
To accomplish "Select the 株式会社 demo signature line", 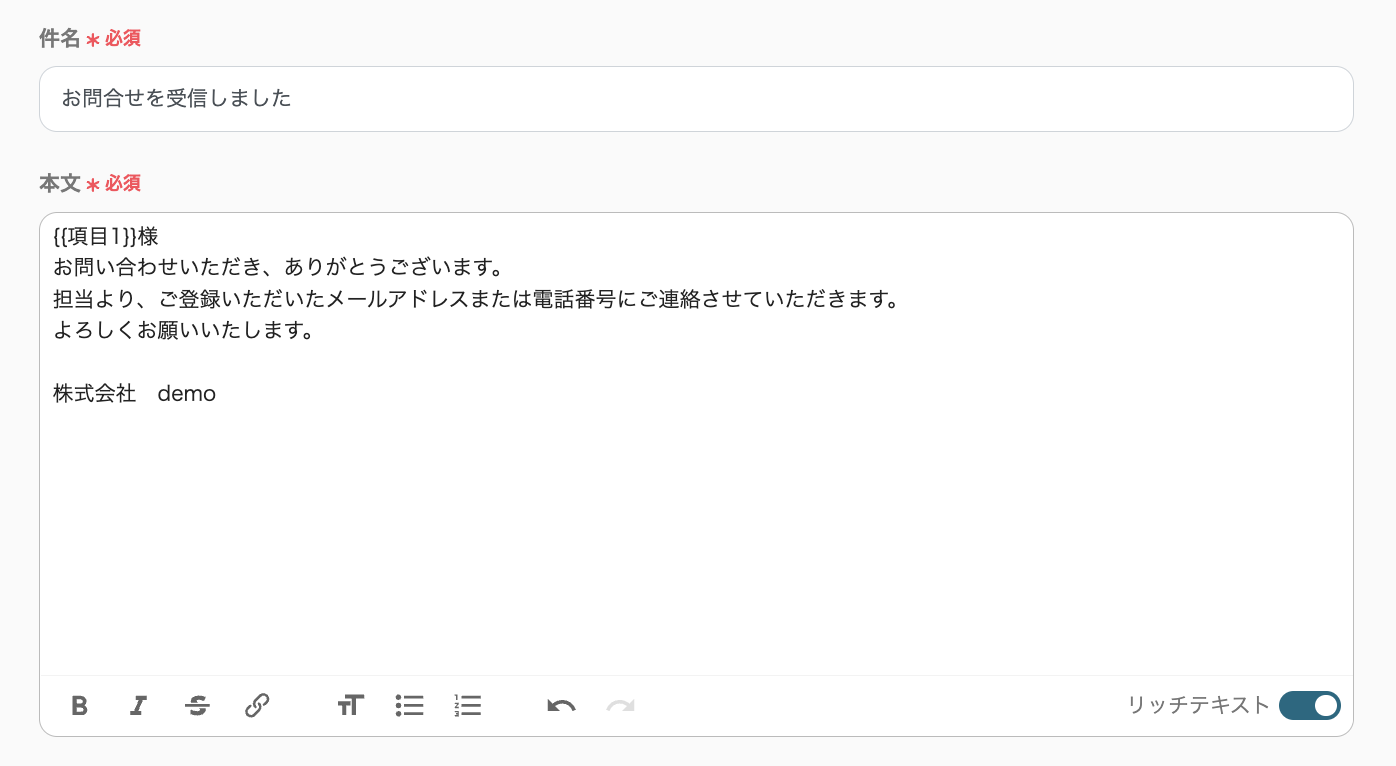I will point(134,393).
